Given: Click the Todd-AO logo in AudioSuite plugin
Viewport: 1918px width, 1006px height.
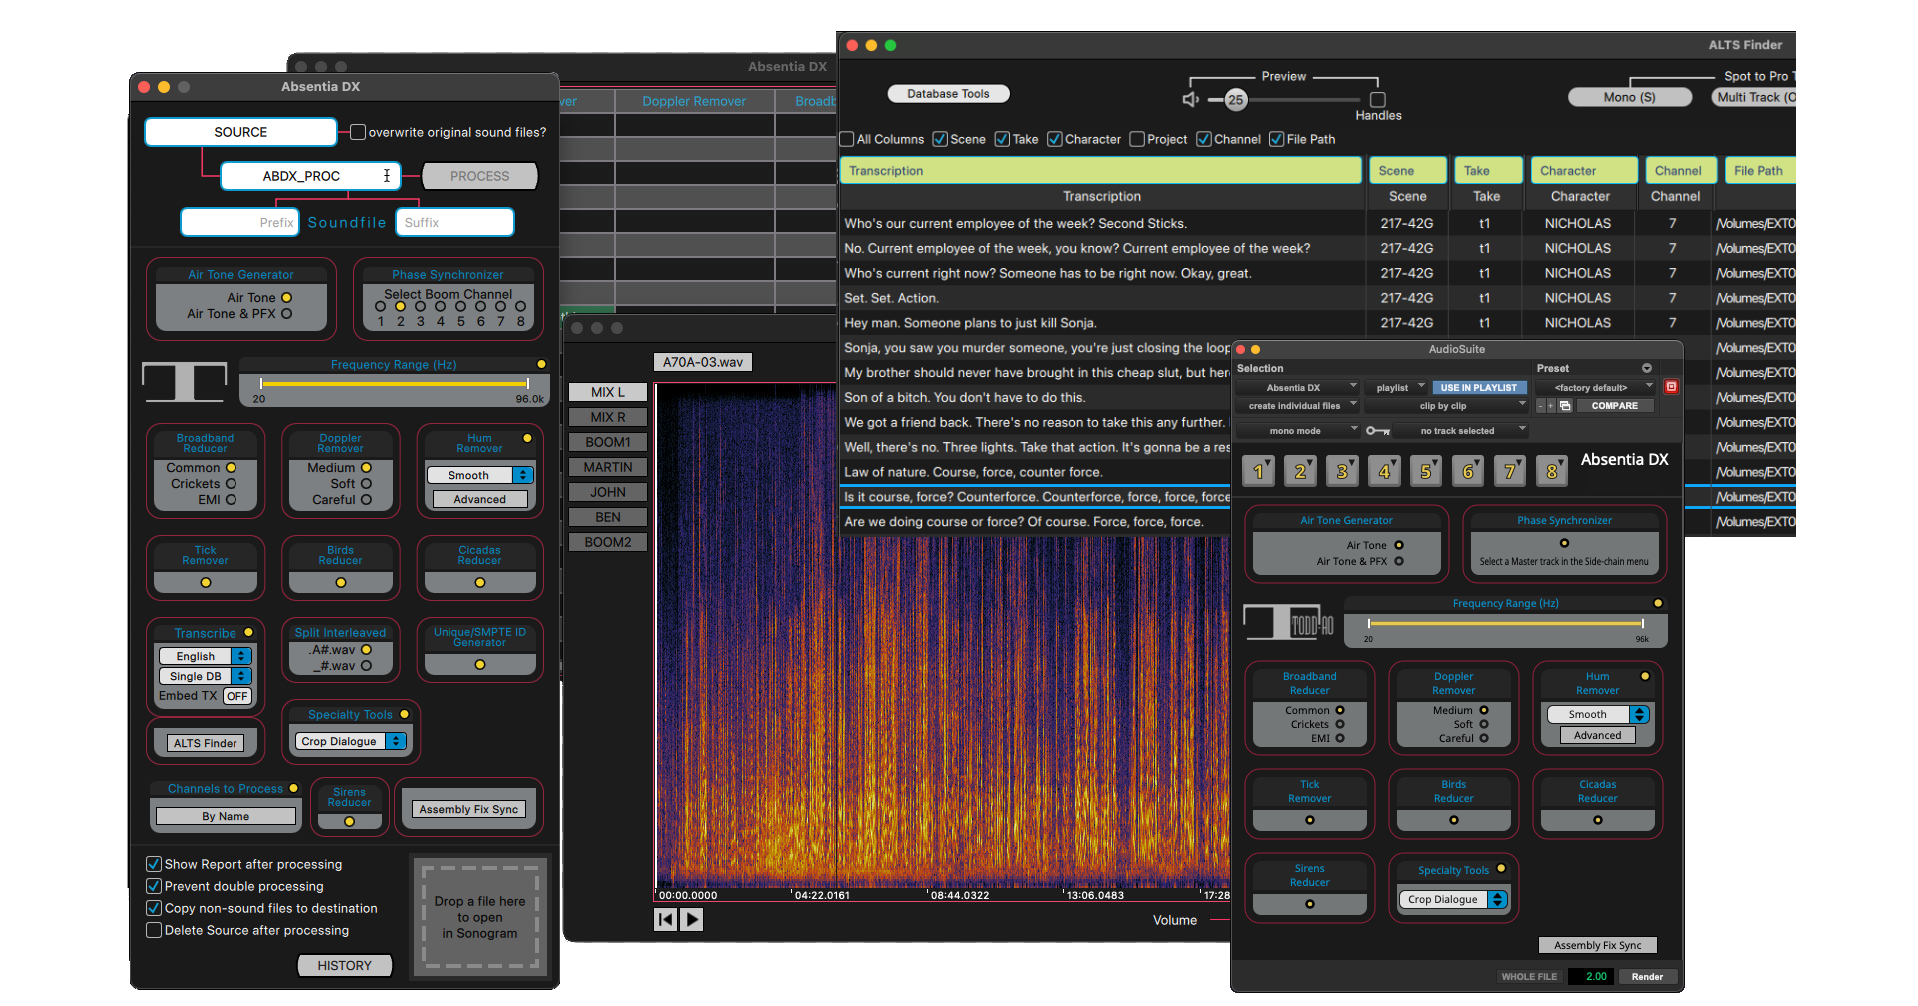Looking at the screenshot, I should tap(1289, 622).
